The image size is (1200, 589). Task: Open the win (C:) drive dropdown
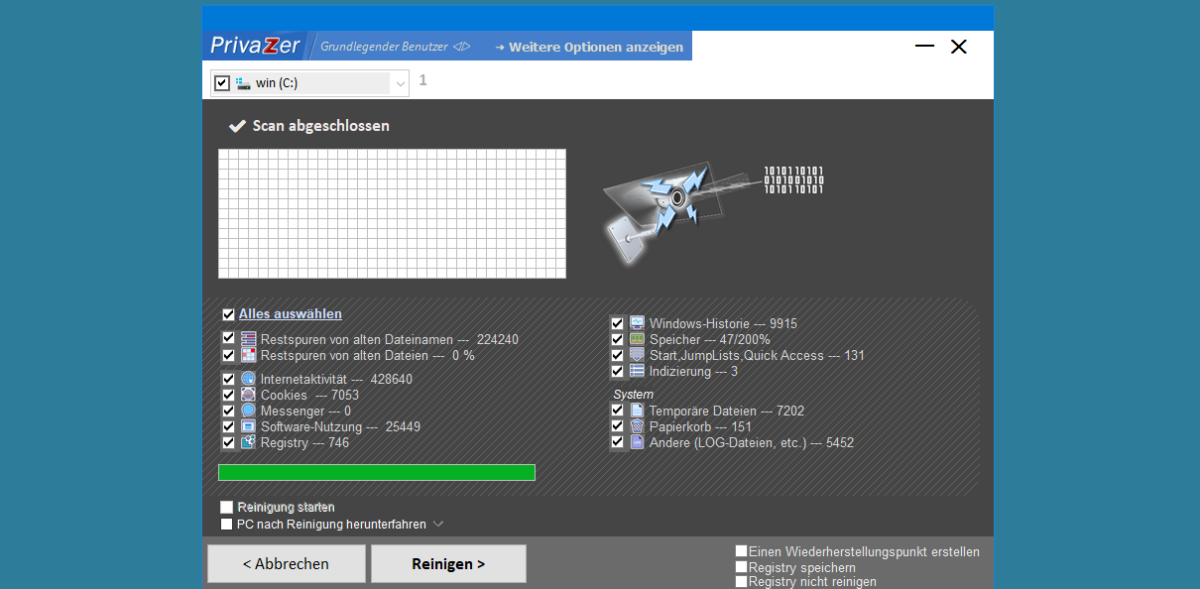tap(401, 83)
